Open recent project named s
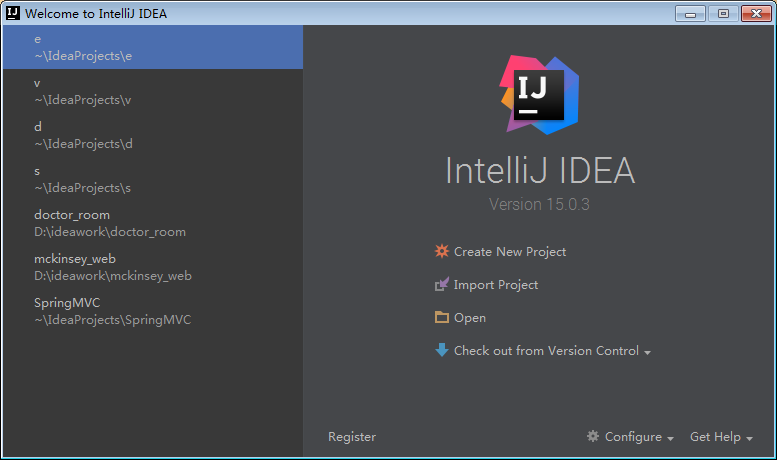The height and width of the screenshot is (460, 777). click(x=153, y=179)
